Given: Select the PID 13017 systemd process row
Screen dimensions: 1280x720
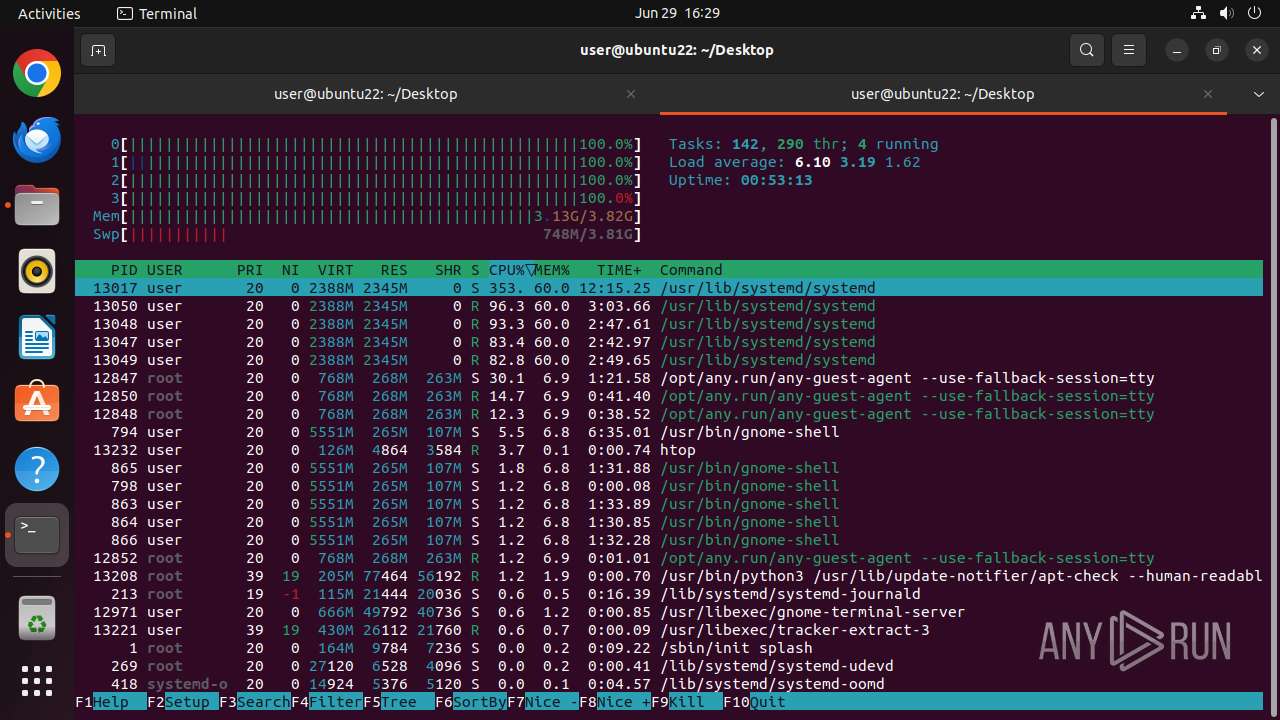Looking at the screenshot, I should tap(669, 288).
